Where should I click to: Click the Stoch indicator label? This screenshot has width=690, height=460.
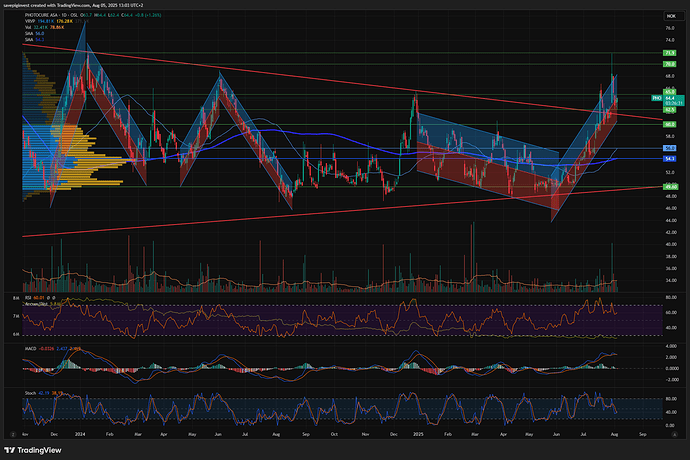[30, 393]
